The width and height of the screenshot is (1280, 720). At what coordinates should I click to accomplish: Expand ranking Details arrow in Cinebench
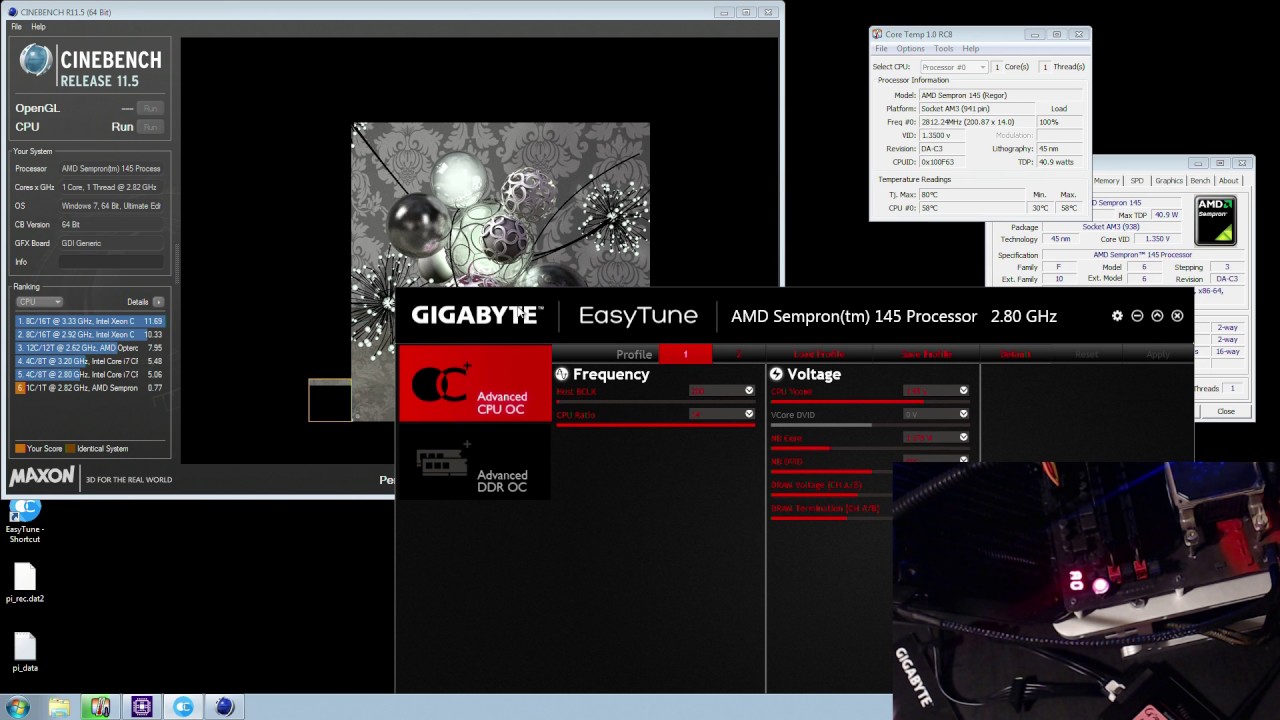click(x=158, y=302)
